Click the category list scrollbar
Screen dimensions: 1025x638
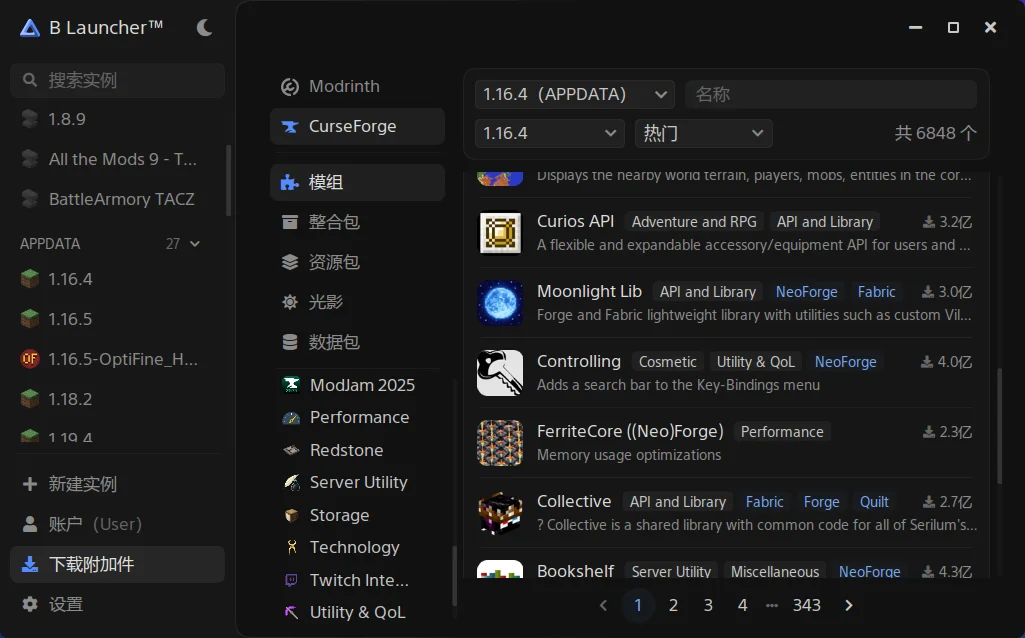coord(454,575)
